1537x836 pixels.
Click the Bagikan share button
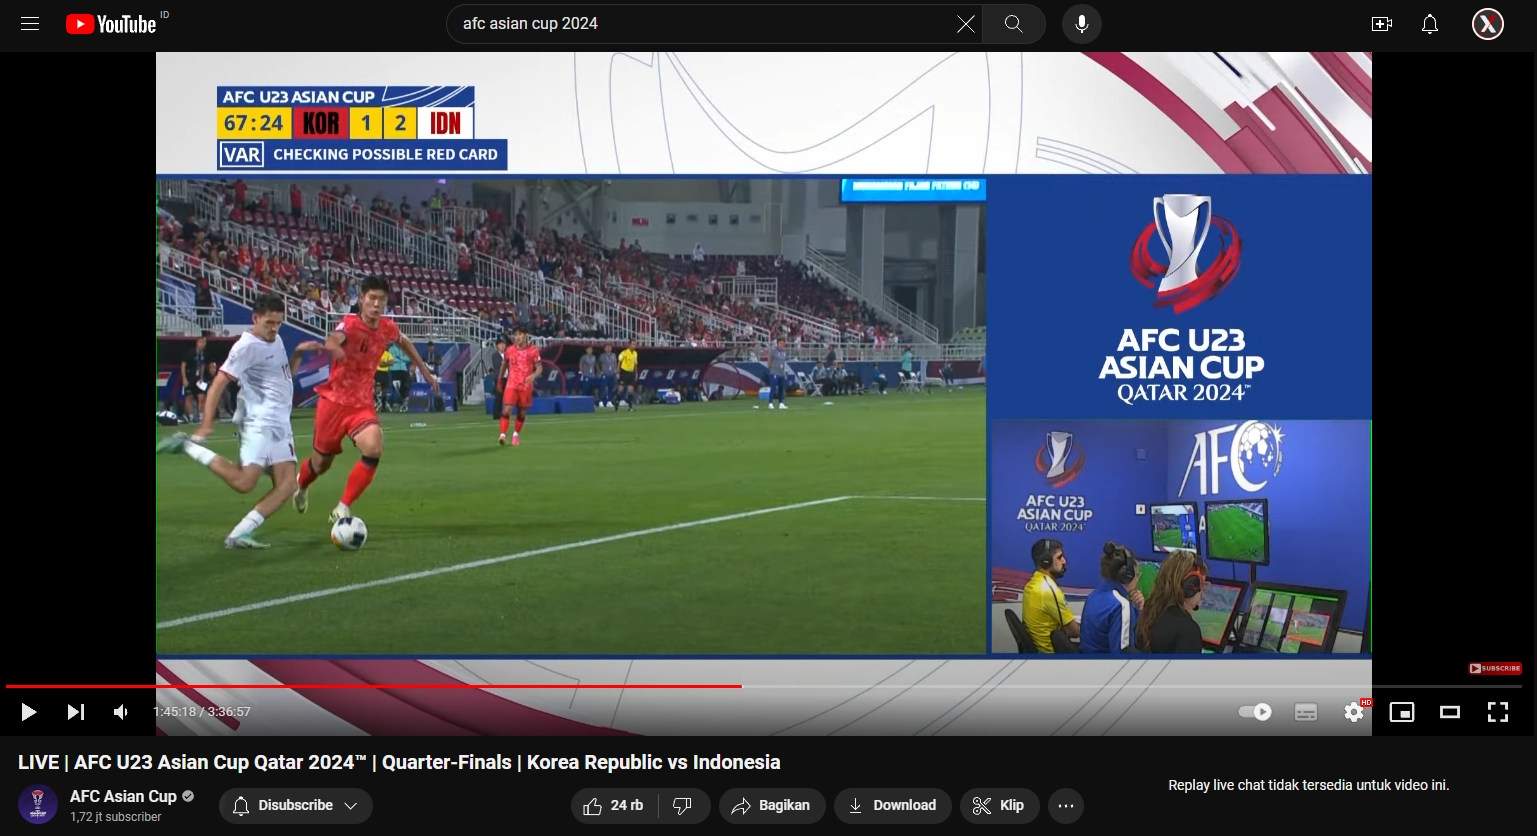771,806
